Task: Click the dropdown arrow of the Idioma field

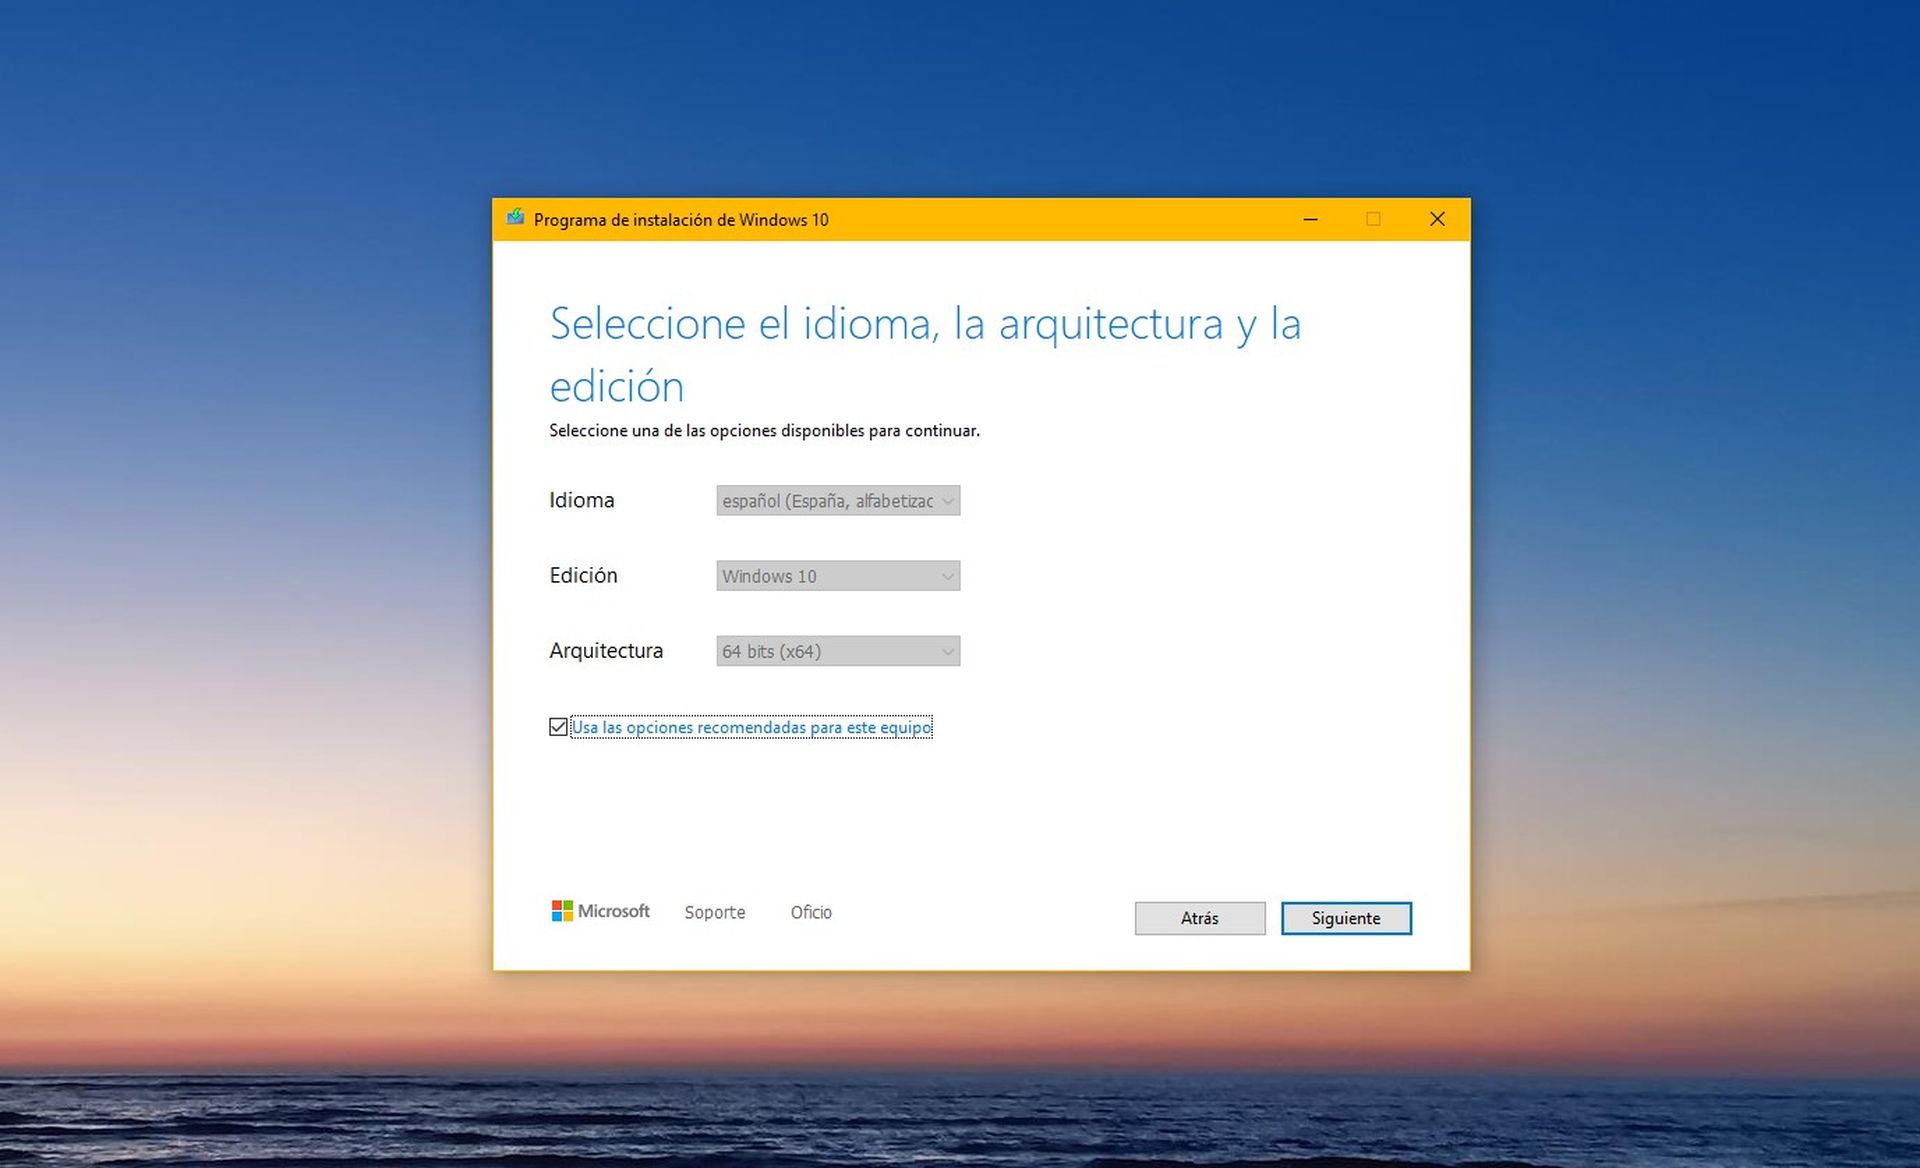Action: coord(946,500)
